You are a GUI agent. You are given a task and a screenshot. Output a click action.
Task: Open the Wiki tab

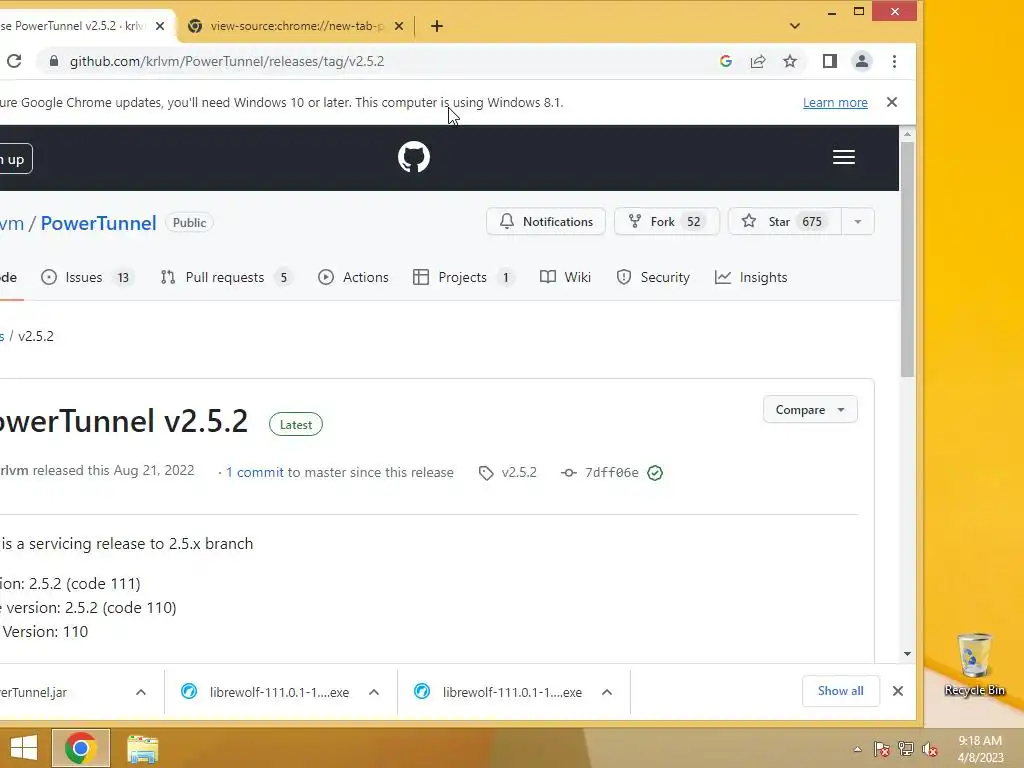tap(566, 278)
